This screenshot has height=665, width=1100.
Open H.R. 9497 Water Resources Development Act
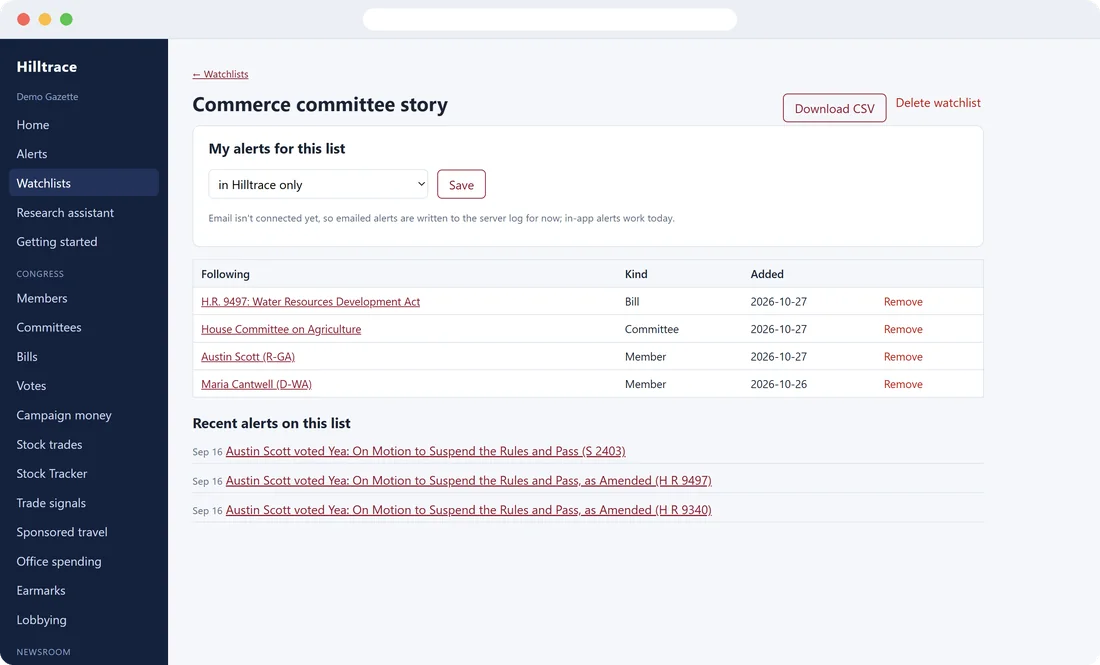pos(310,302)
